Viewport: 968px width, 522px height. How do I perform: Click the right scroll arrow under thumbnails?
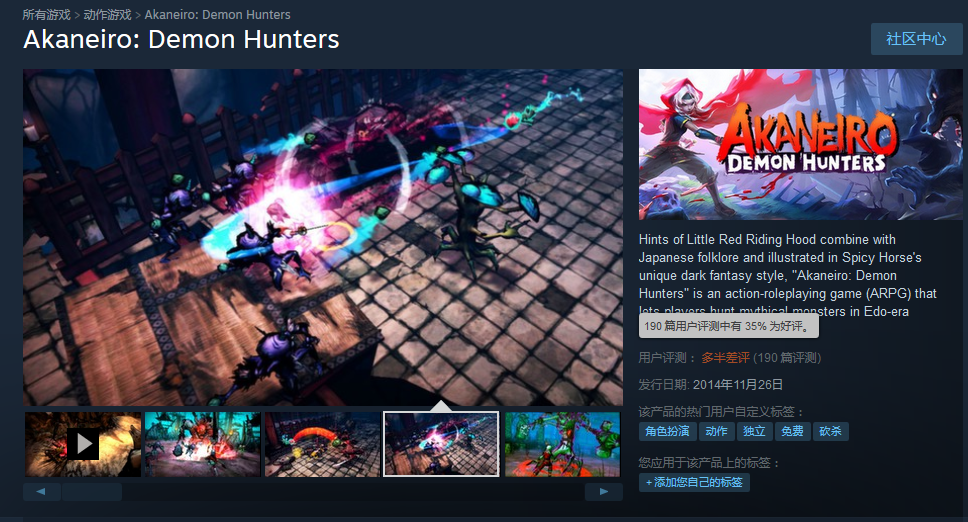[603, 492]
